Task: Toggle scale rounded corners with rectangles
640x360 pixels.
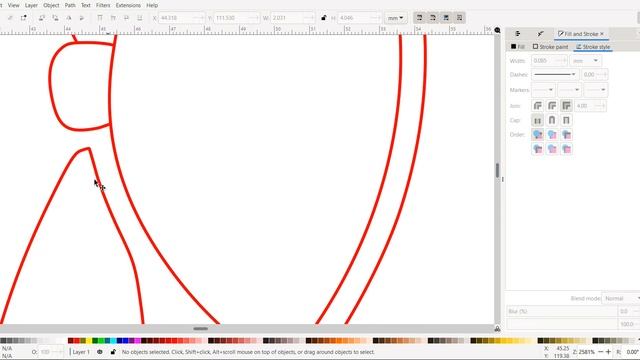Action: click(433, 18)
